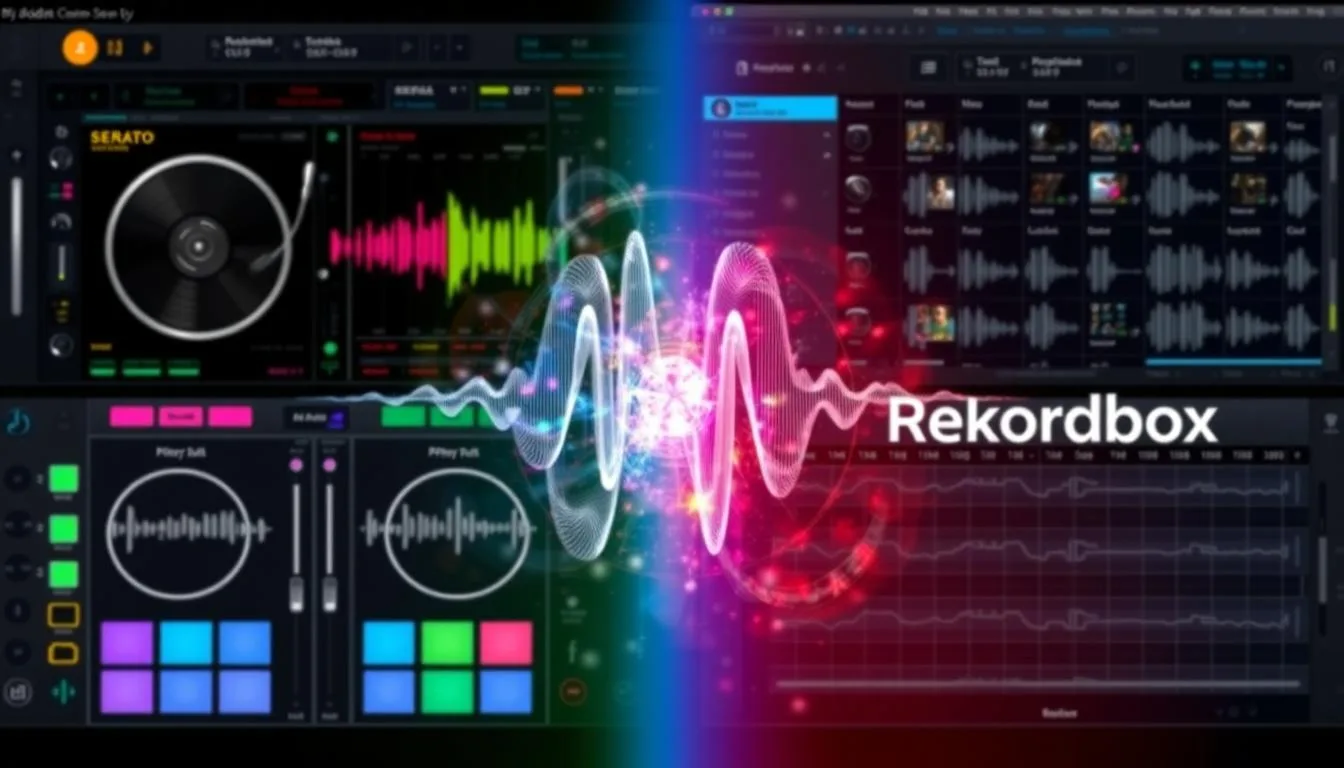
Task: Click the first green button atop pad controller
Action: tap(403, 417)
